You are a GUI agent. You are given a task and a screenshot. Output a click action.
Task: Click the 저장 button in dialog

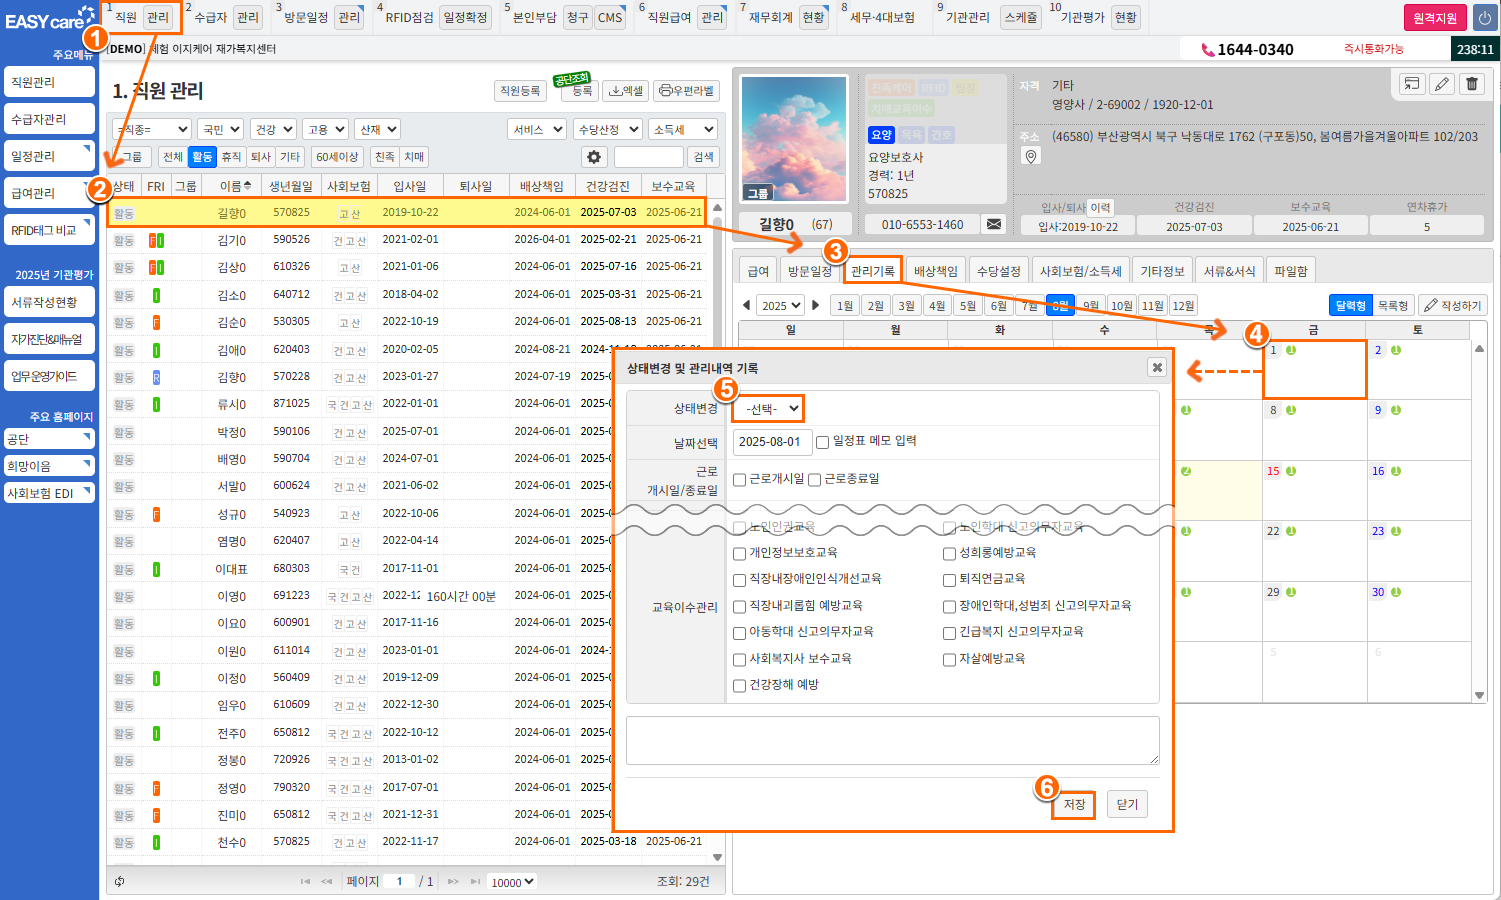point(1074,805)
